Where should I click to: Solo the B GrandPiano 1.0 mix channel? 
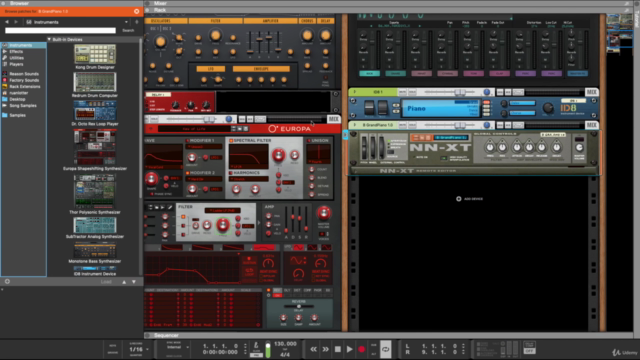[x=412, y=125]
